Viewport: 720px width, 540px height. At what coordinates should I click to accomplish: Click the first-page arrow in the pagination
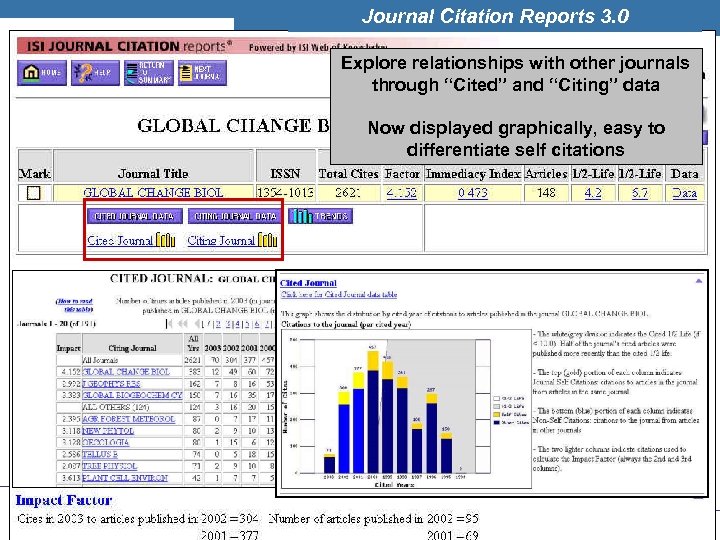(169, 324)
